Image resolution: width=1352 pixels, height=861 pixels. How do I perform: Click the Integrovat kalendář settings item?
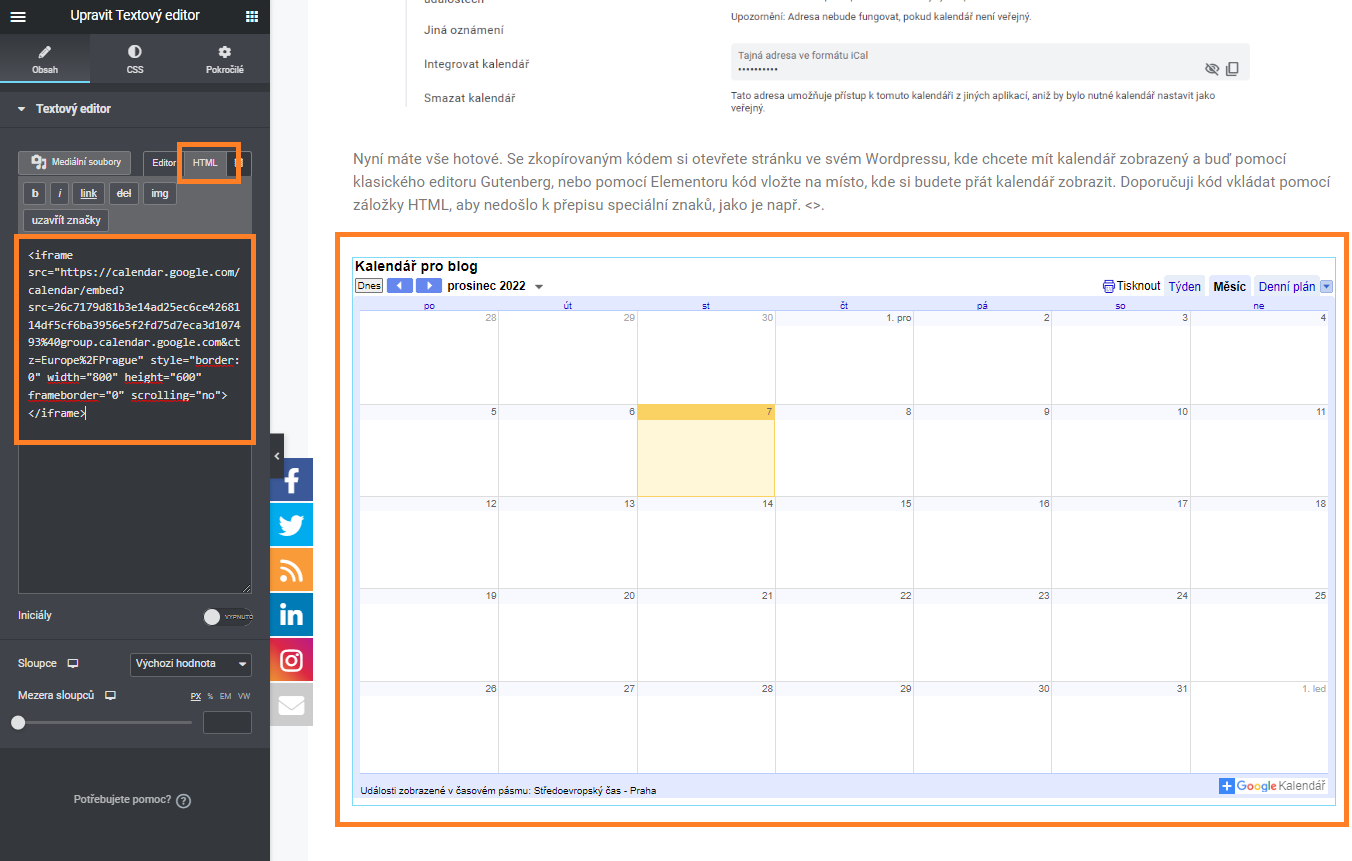476,64
